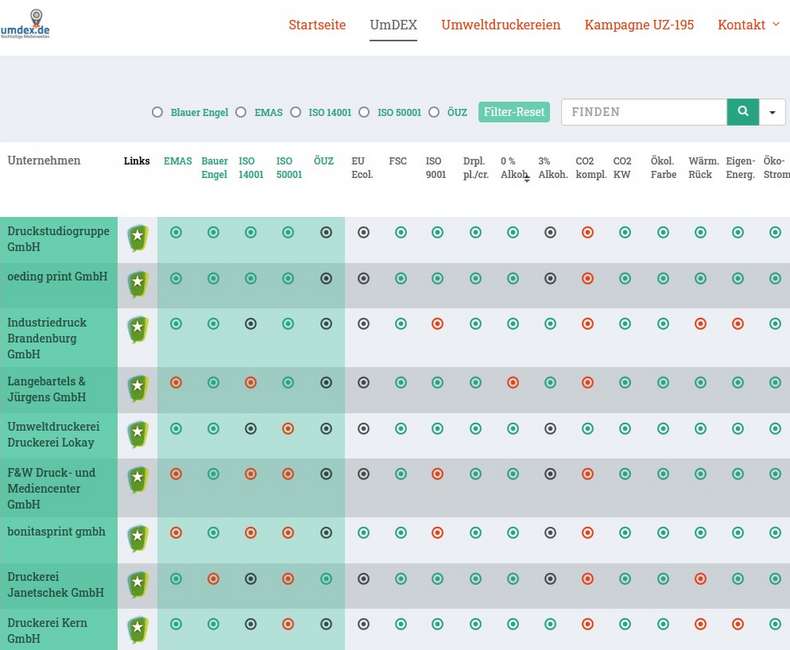
Task: Open star badge link for oeding print GmbH
Action: [x=138, y=284]
